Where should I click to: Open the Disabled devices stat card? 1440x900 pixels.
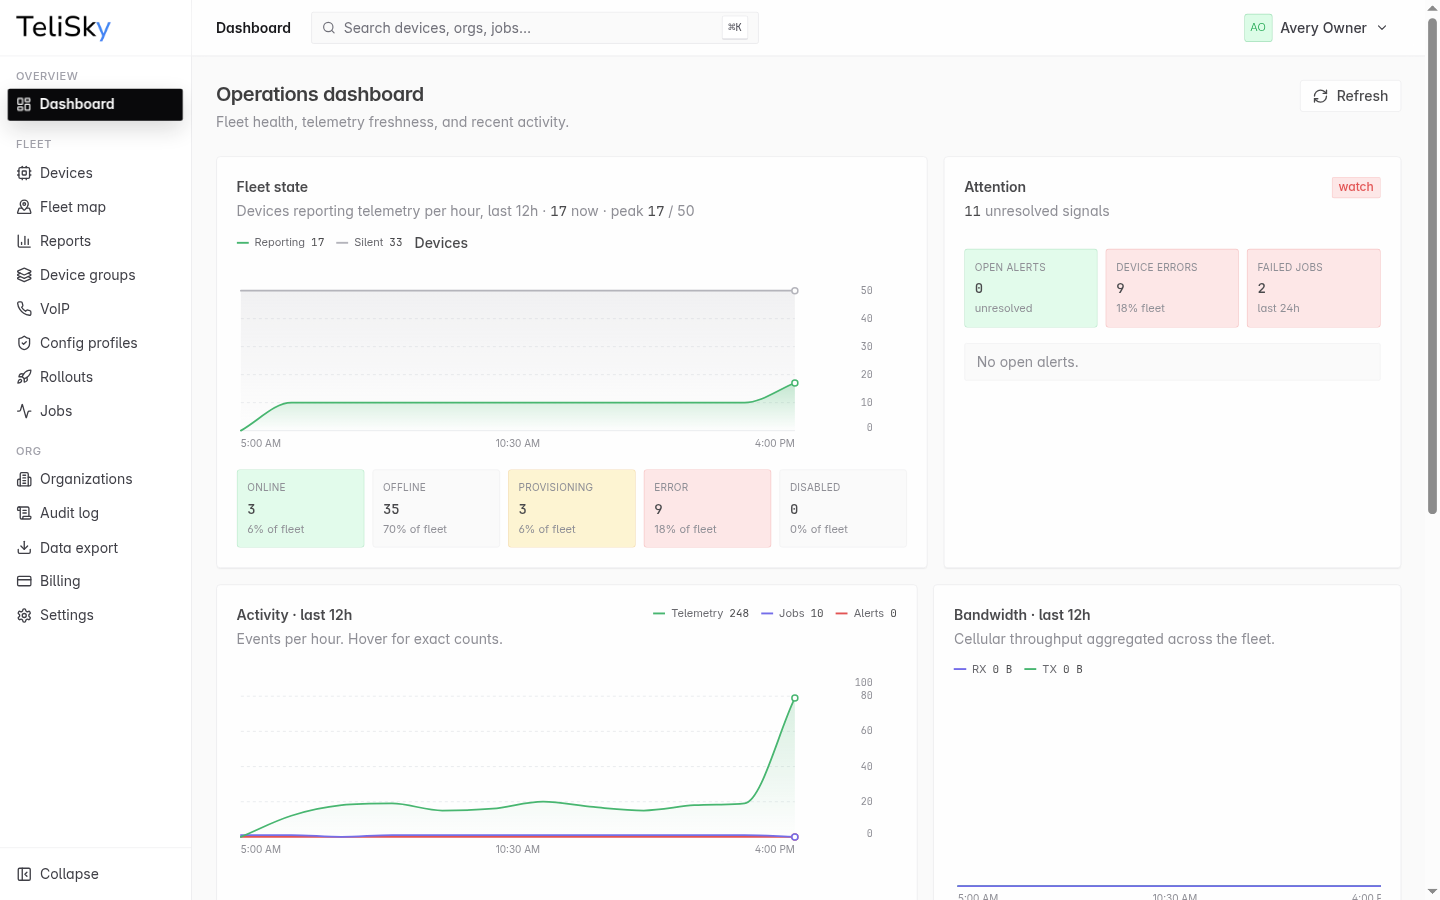843,508
